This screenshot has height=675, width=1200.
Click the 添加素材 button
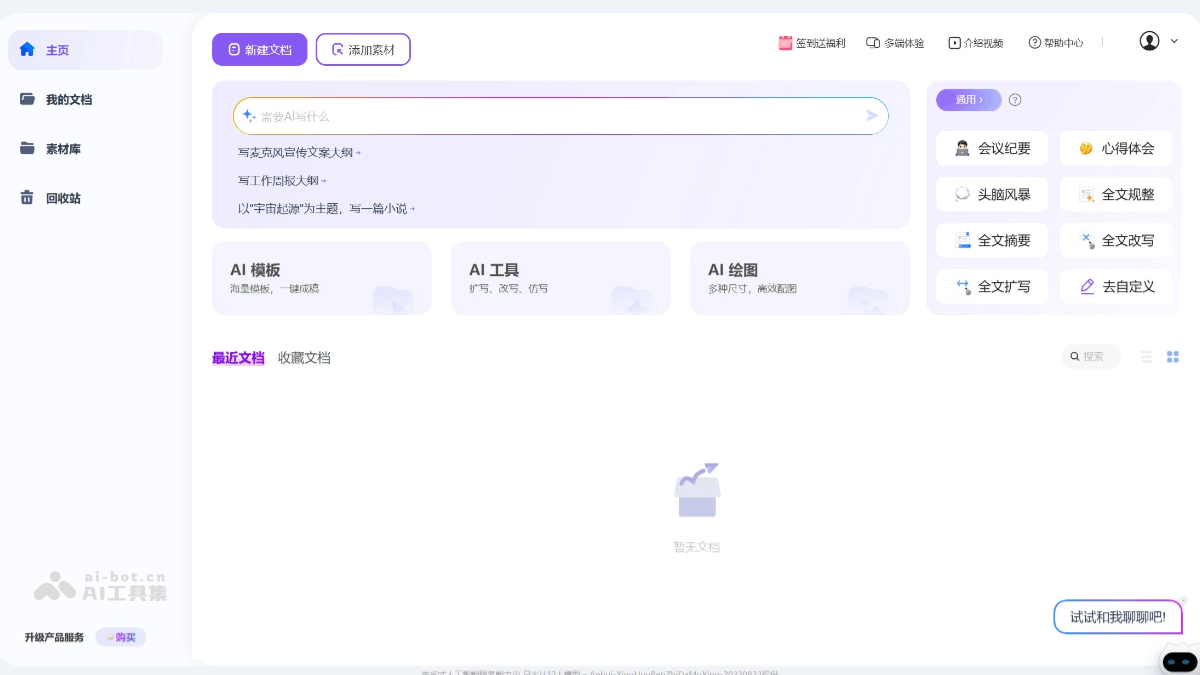click(363, 49)
